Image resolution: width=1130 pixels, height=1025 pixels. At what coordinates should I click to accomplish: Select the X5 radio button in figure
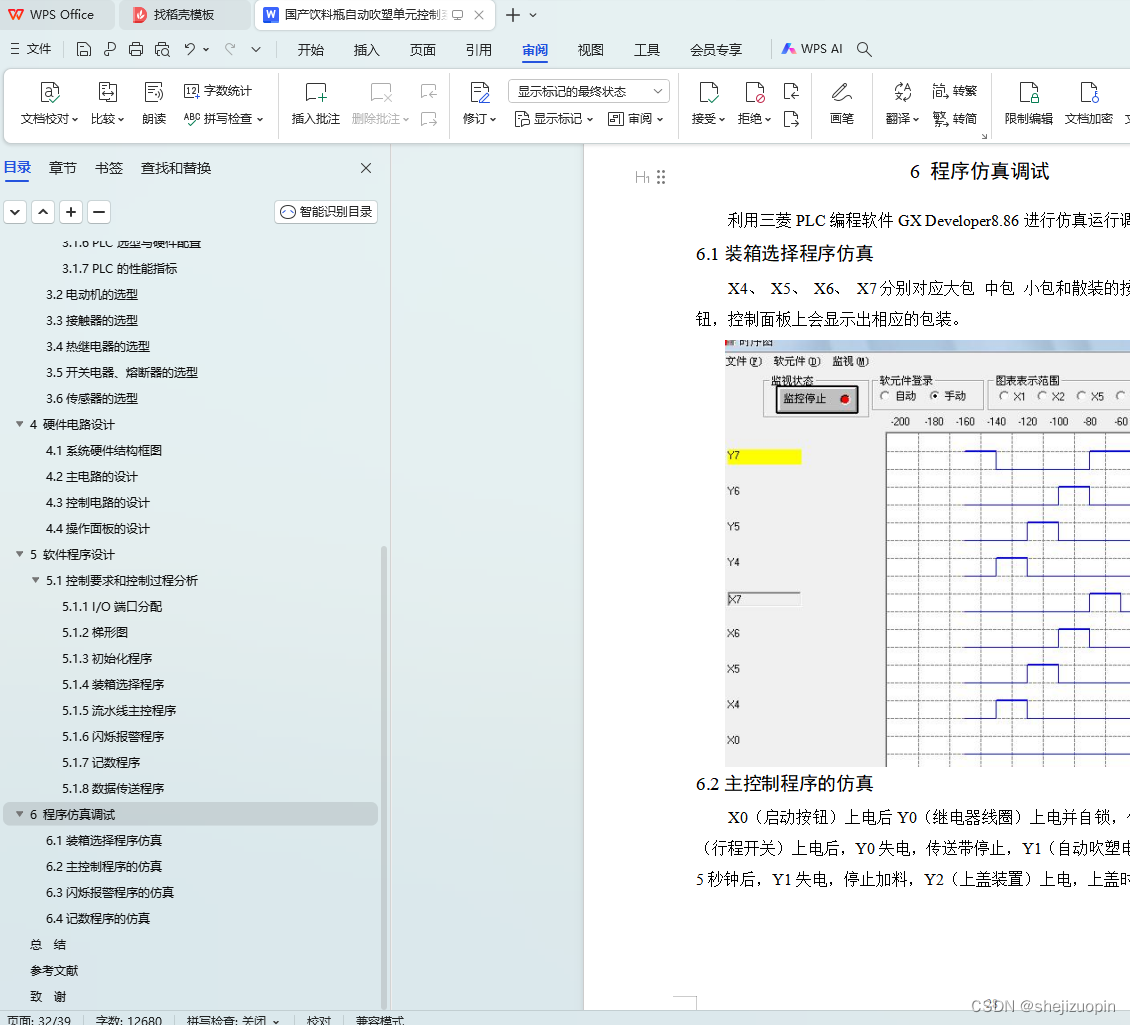1081,396
